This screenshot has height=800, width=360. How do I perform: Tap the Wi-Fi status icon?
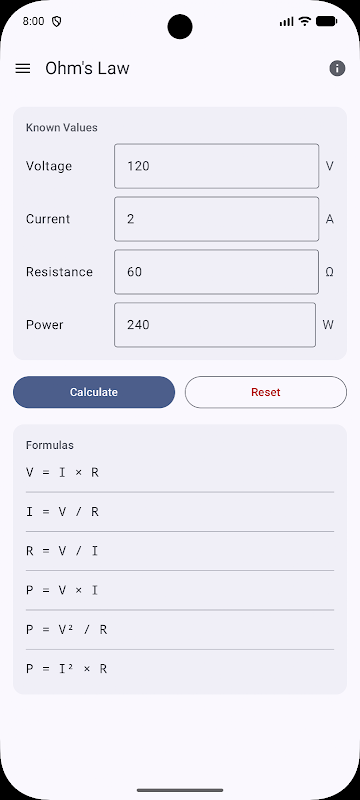[x=305, y=21]
